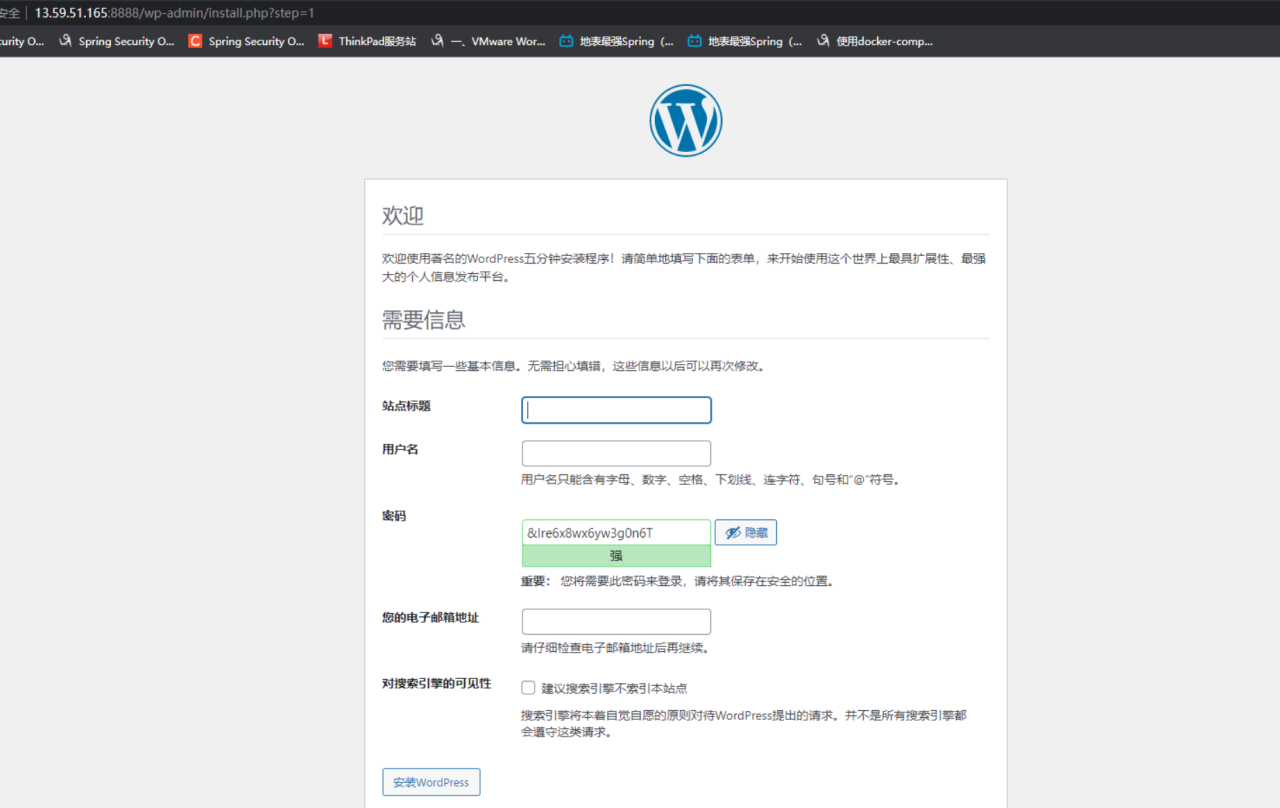Screen dimensions: 1280x808
Task: Click the green 强 password strength indicator
Action: [x=616, y=555]
